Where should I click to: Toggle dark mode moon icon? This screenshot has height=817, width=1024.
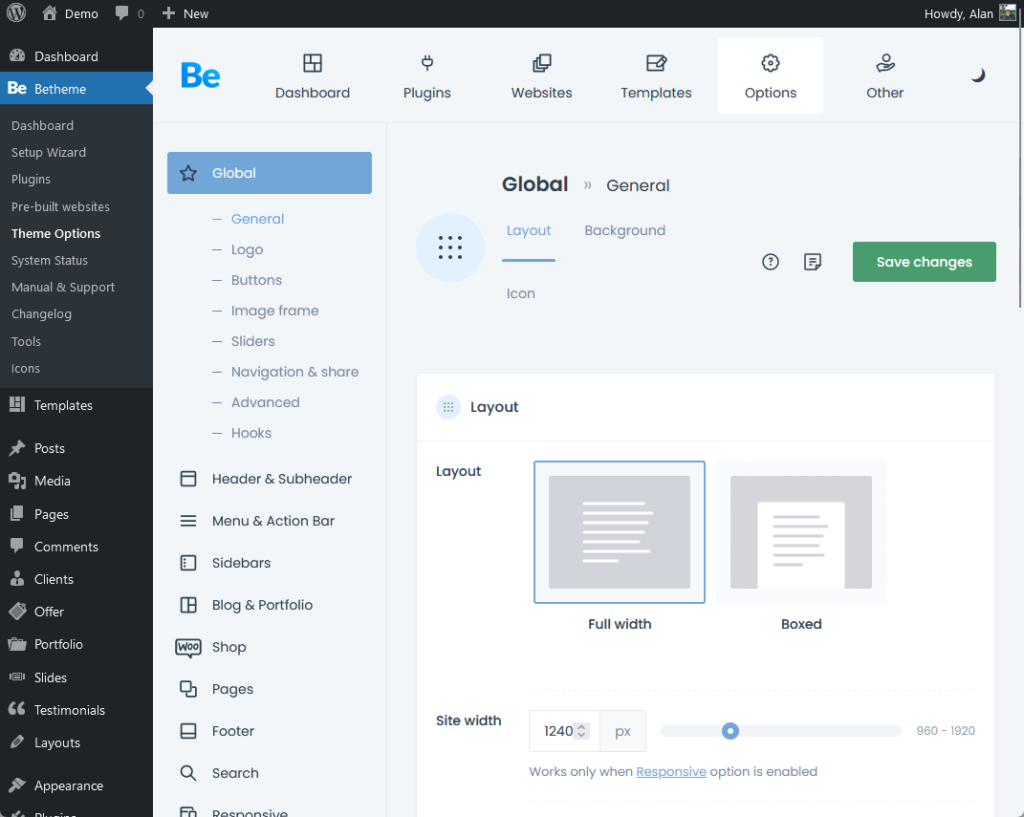click(978, 75)
